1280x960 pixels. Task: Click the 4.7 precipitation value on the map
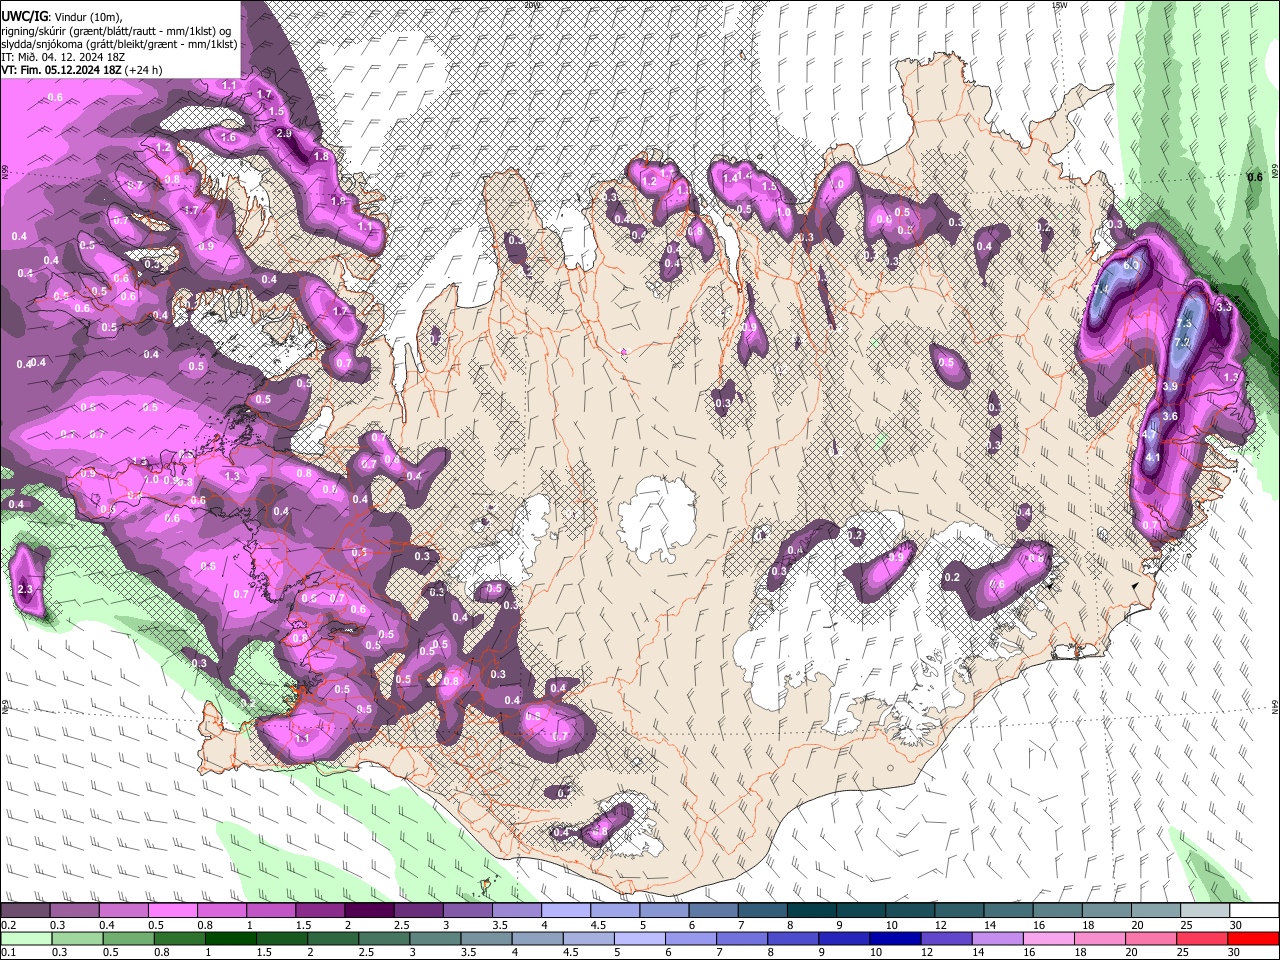point(1148,436)
